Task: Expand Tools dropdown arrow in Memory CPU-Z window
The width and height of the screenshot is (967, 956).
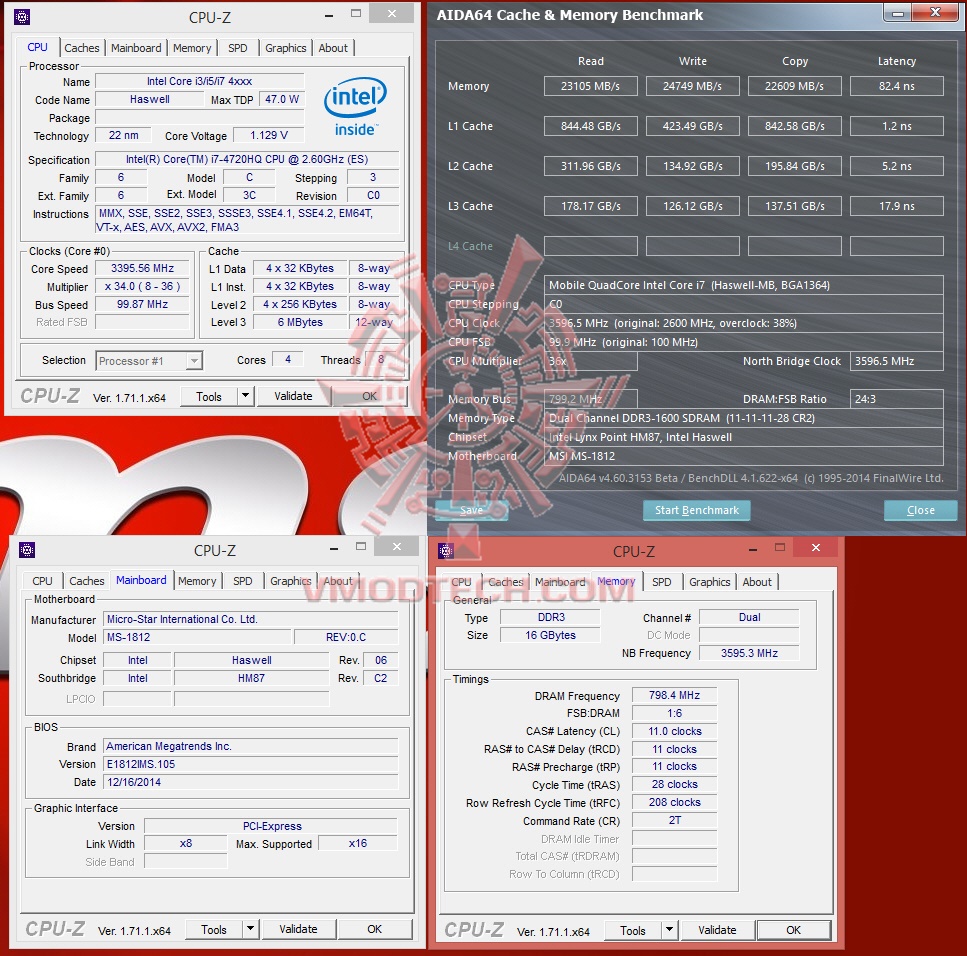Action: (x=670, y=929)
